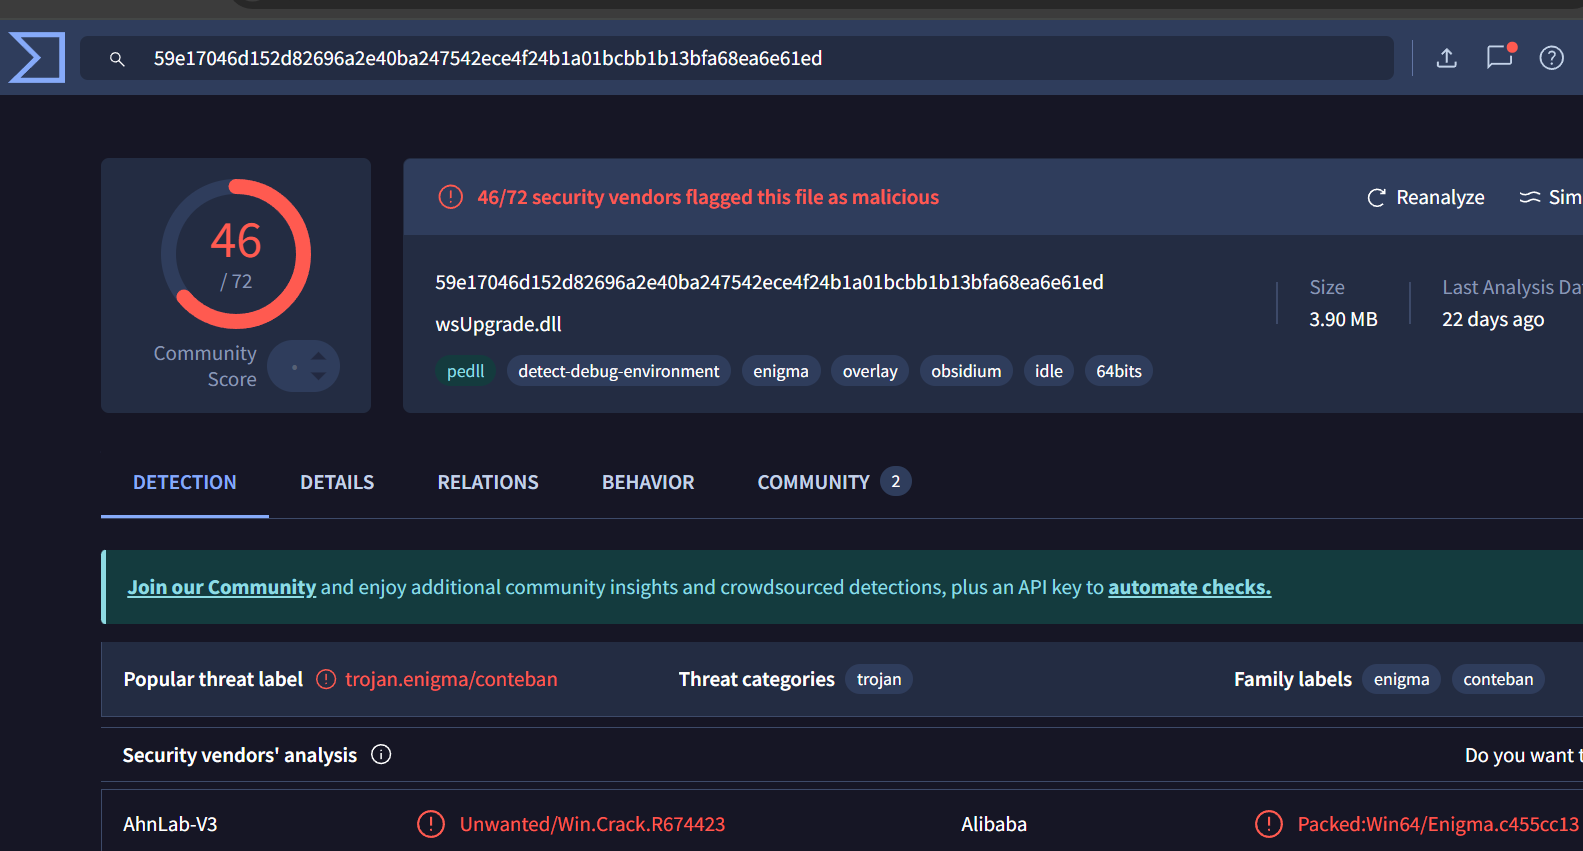Click the AhnLab-V3 detection alert icon
Viewport: 1583px width, 851px height.
[431, 824]
